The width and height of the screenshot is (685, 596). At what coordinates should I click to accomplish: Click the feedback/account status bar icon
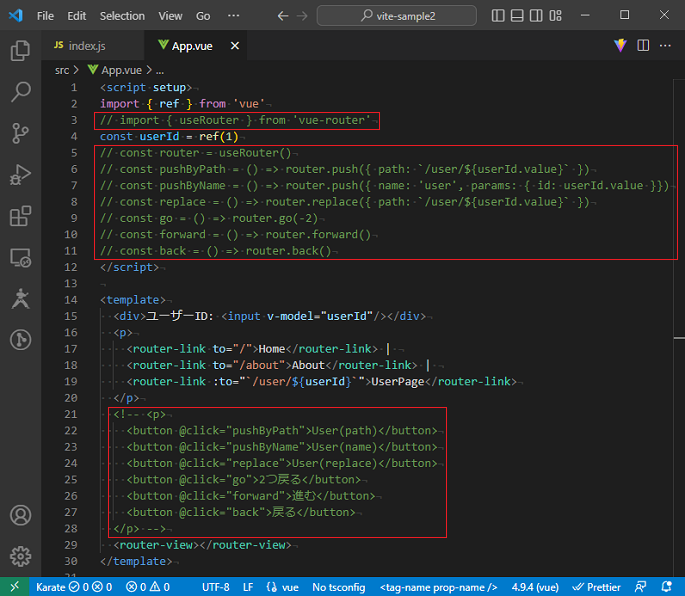(640, 587)
